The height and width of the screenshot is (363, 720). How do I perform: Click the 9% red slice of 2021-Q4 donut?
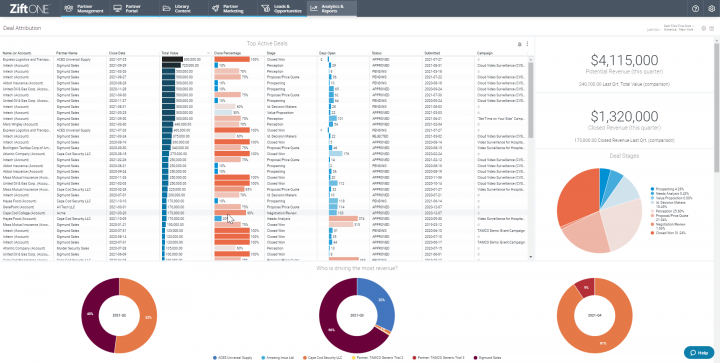[584, 288]
